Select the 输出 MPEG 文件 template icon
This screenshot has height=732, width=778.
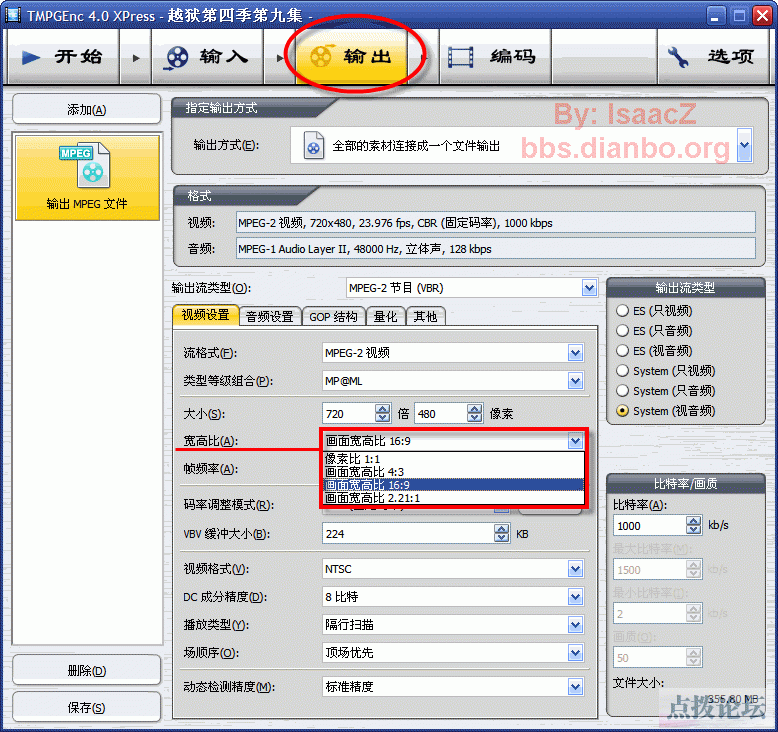(87, 178)
